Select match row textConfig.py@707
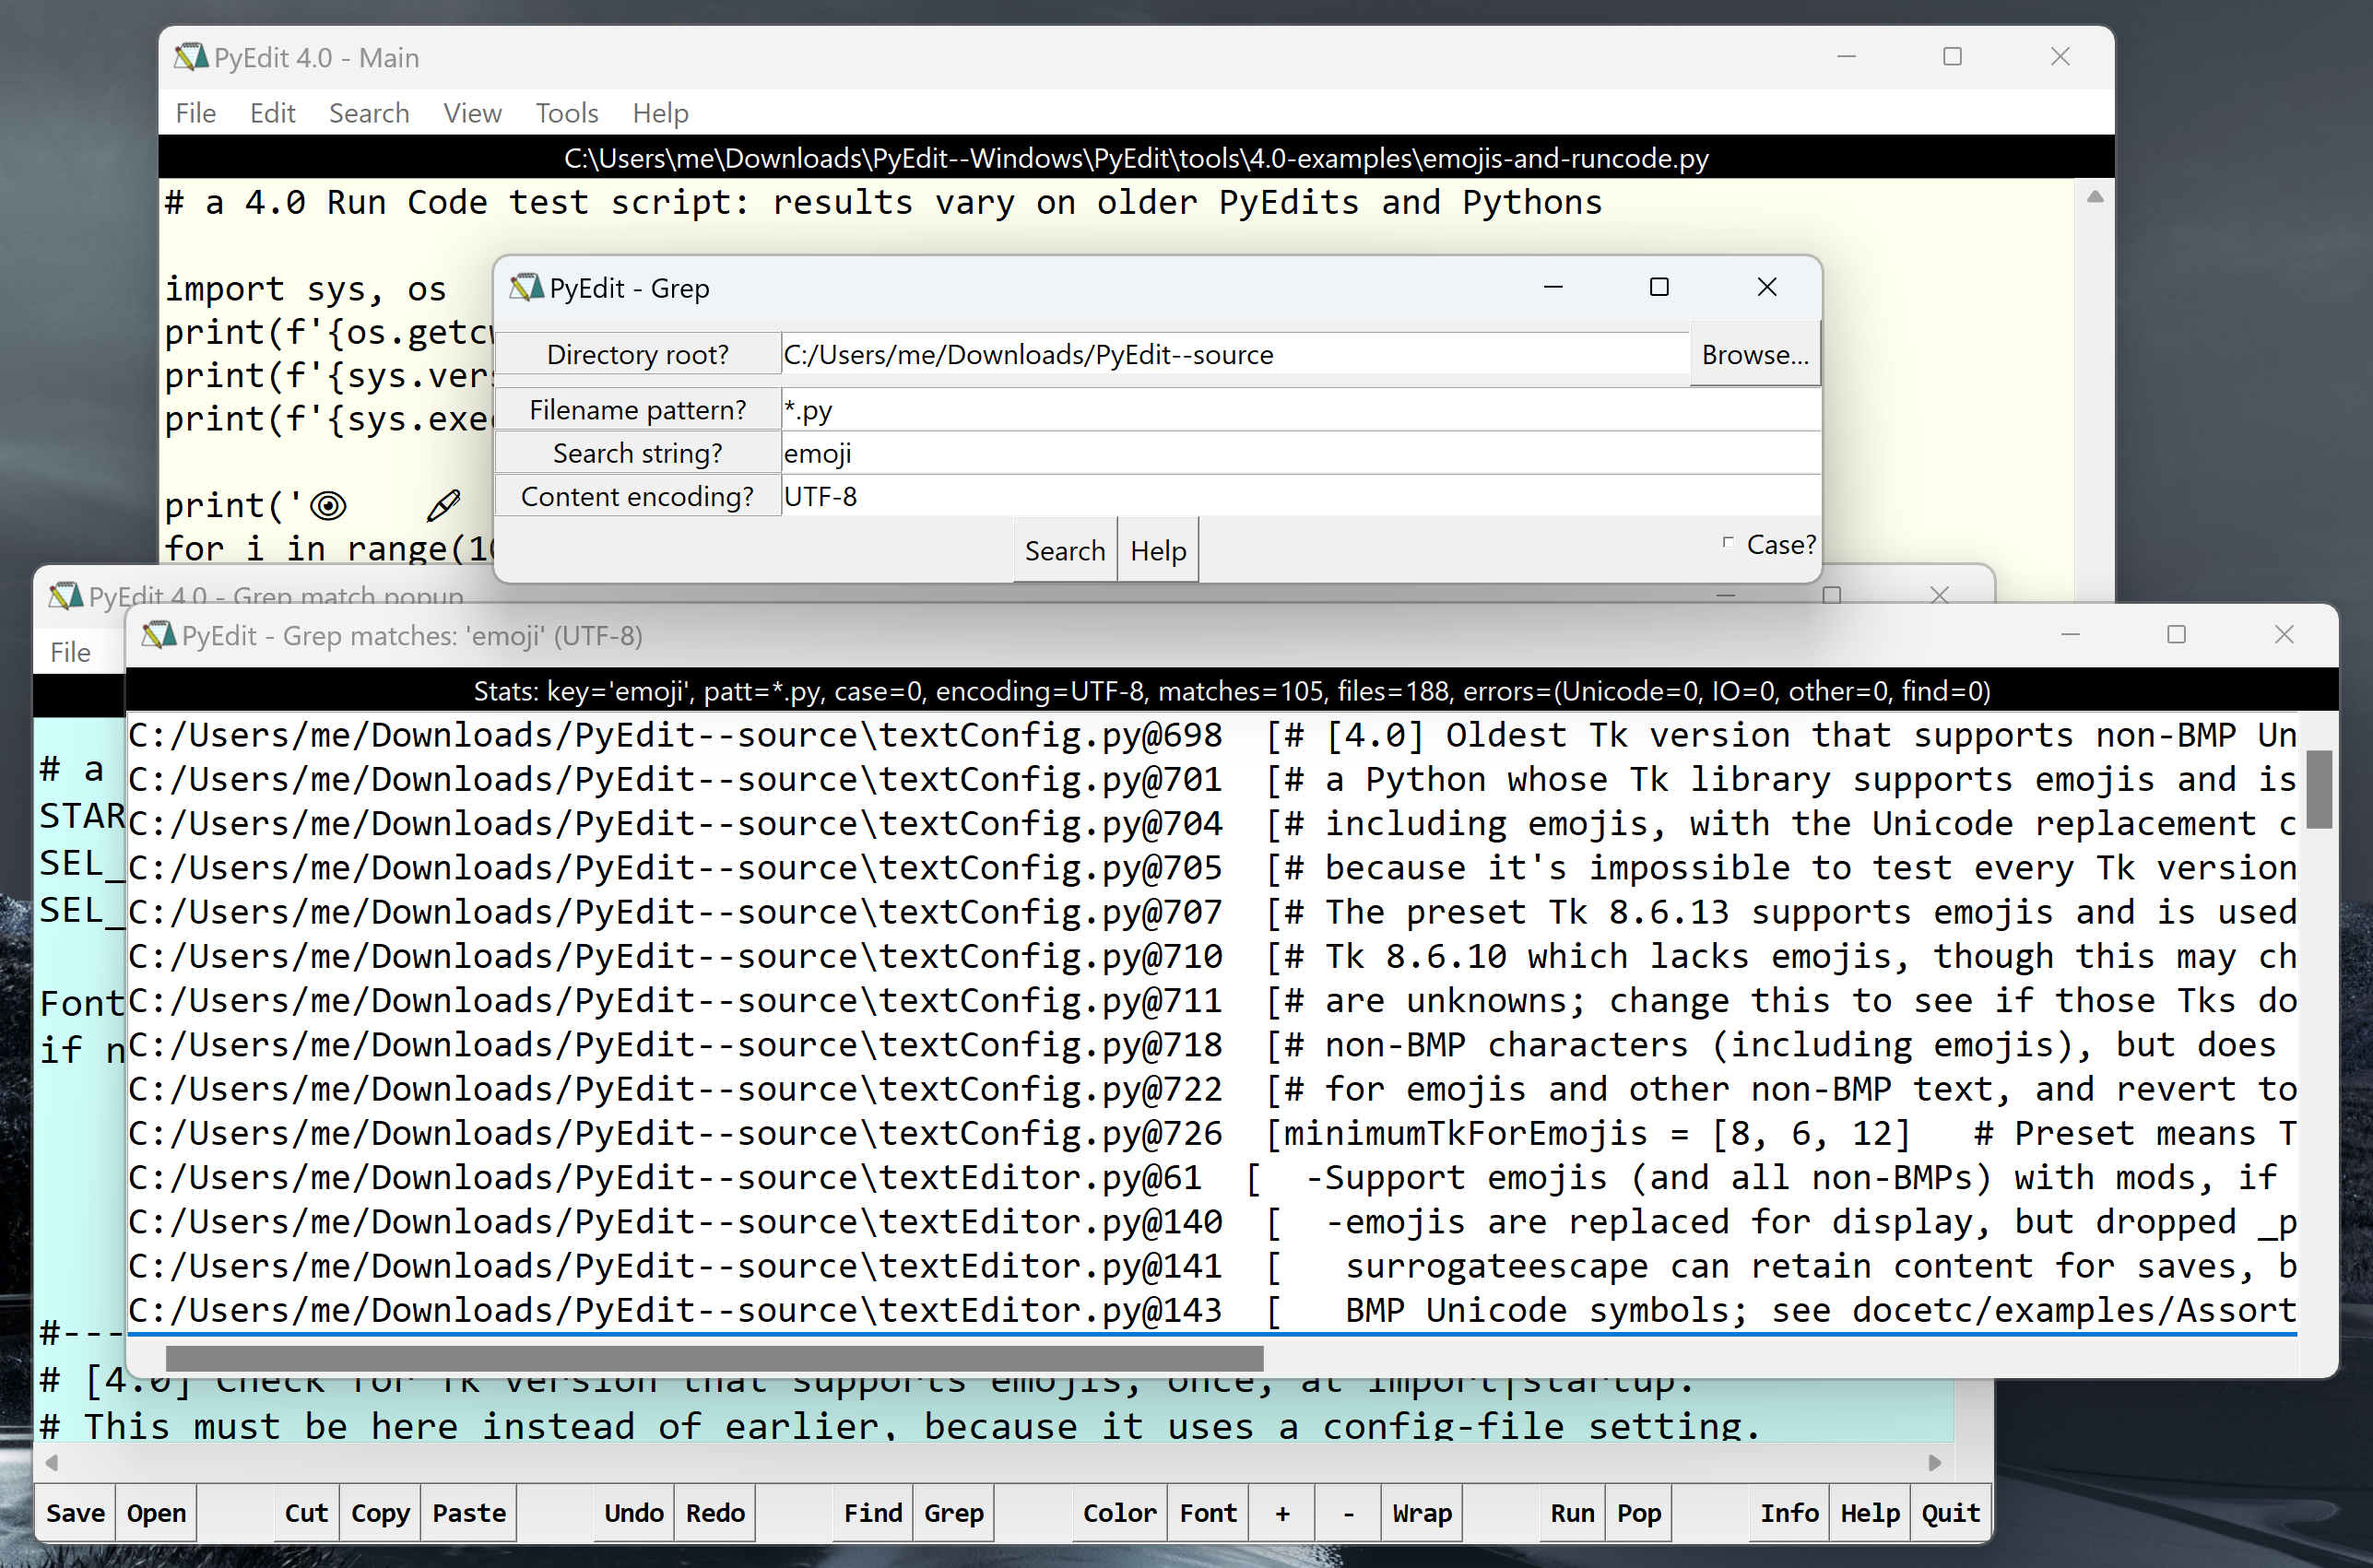Screen dimensions: 2373x1568 point(1212,912)
